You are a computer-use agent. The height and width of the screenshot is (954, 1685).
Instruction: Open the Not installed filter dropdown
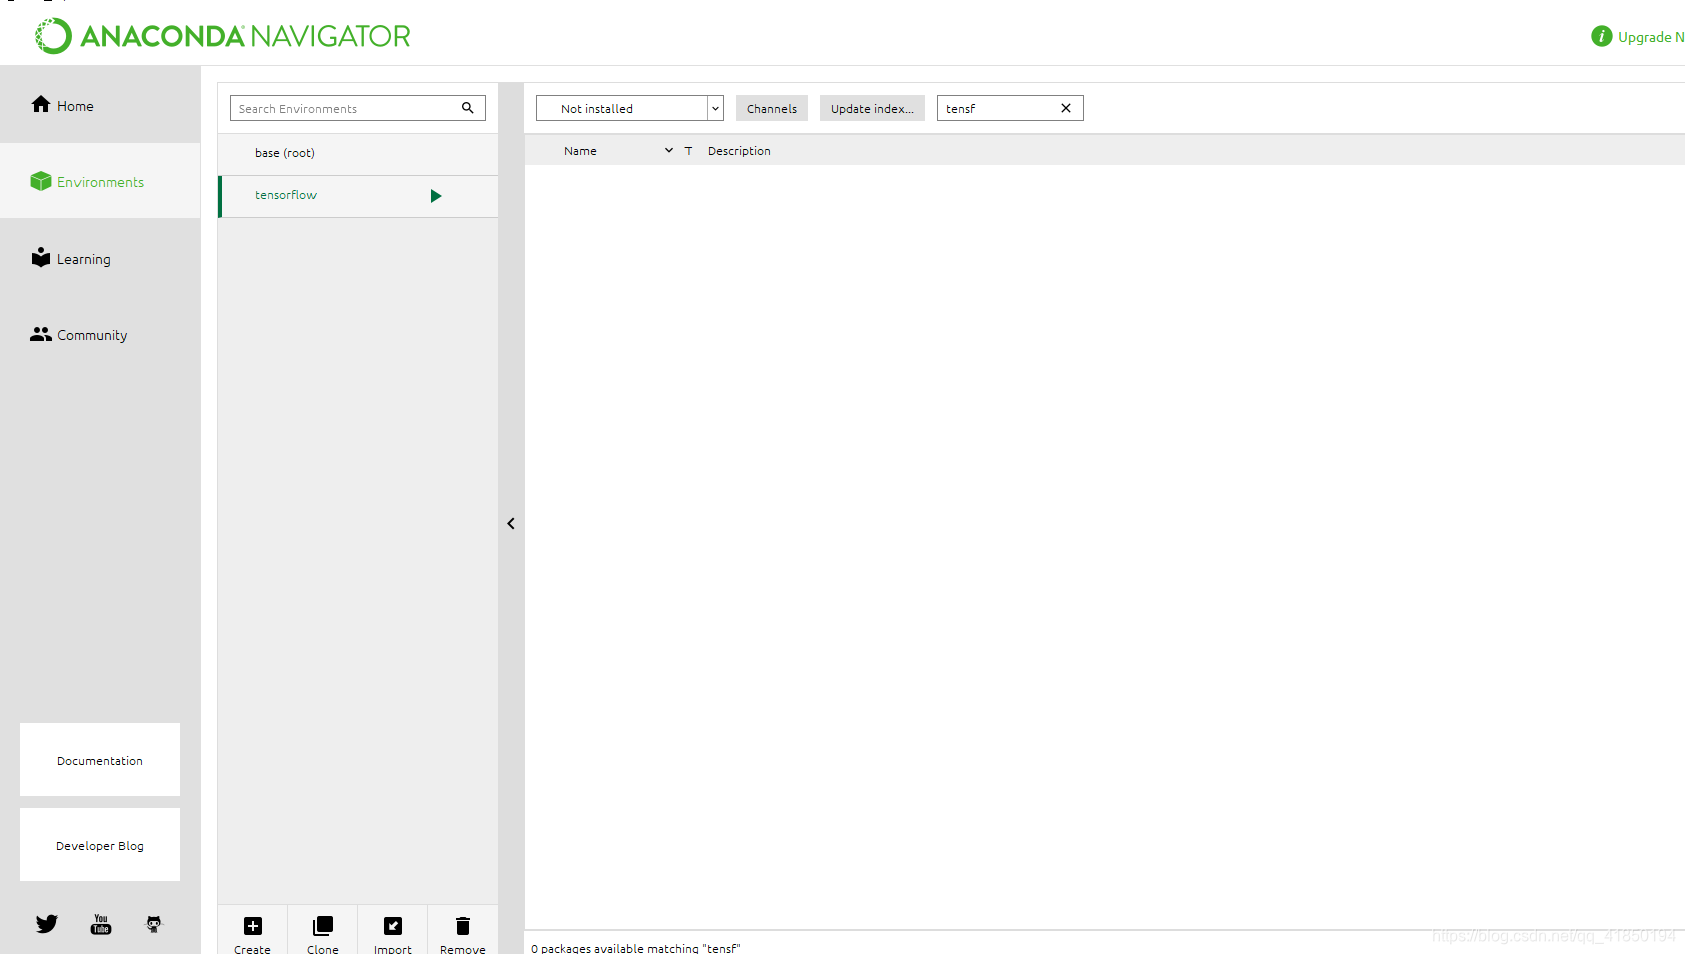(x=629, y=108)
